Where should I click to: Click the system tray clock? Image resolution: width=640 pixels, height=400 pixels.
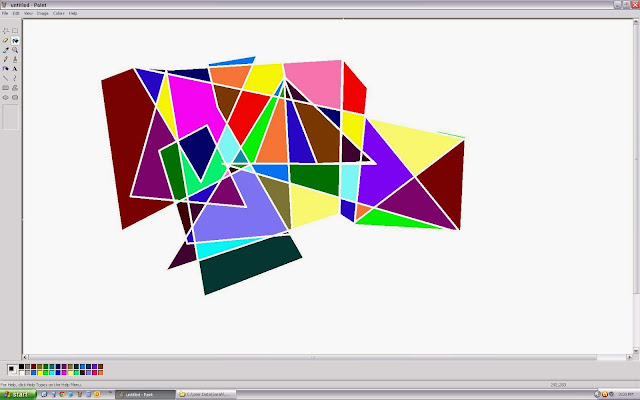[626, 394]
